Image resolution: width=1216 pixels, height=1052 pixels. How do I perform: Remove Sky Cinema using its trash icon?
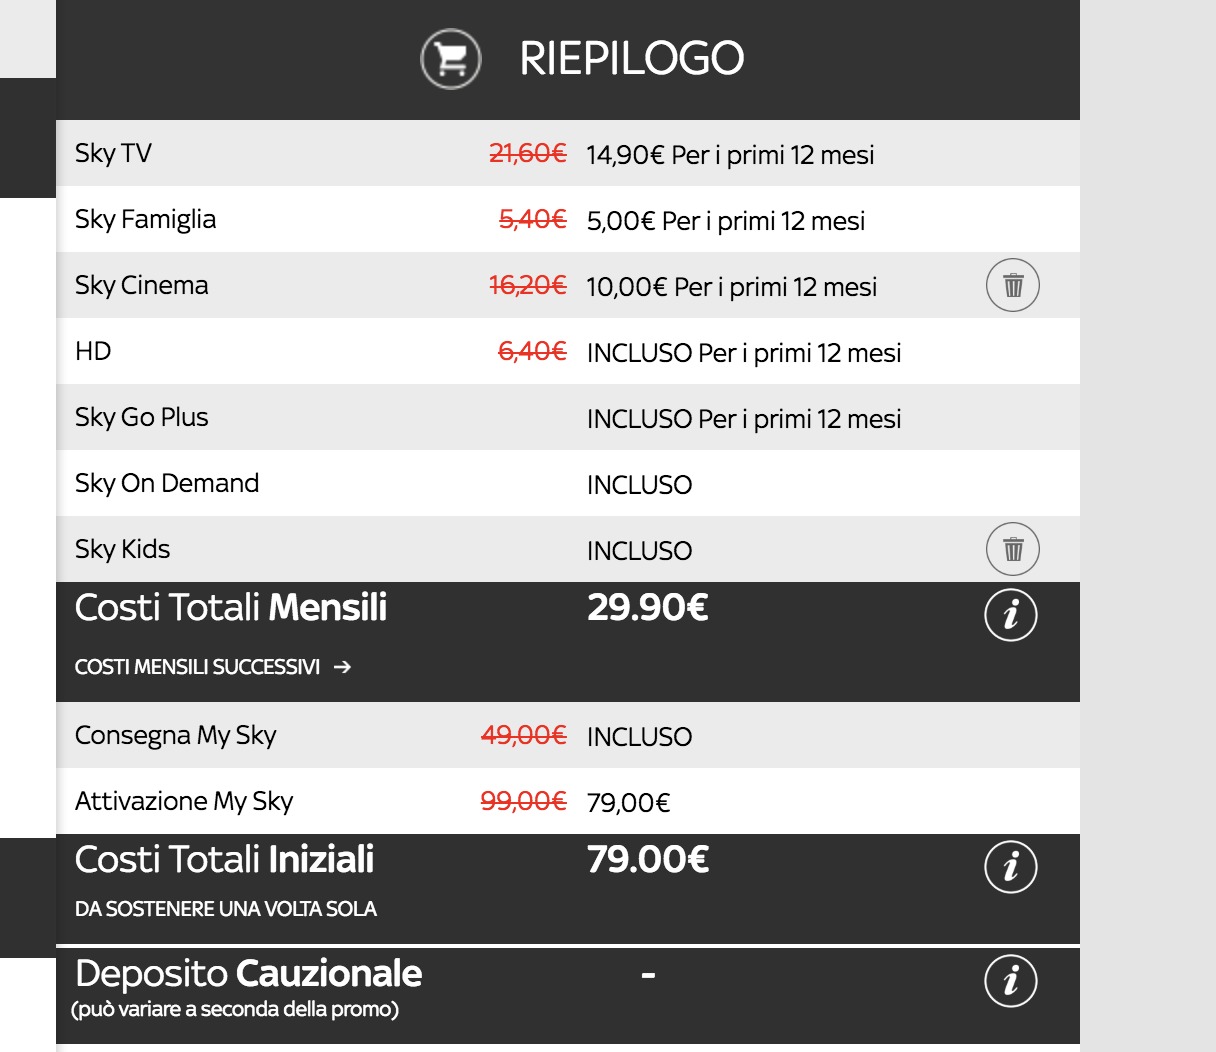[1013, 285]
